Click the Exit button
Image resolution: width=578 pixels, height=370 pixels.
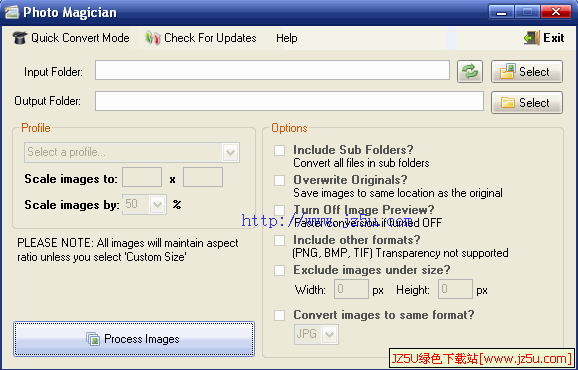(x=544, y=38)
